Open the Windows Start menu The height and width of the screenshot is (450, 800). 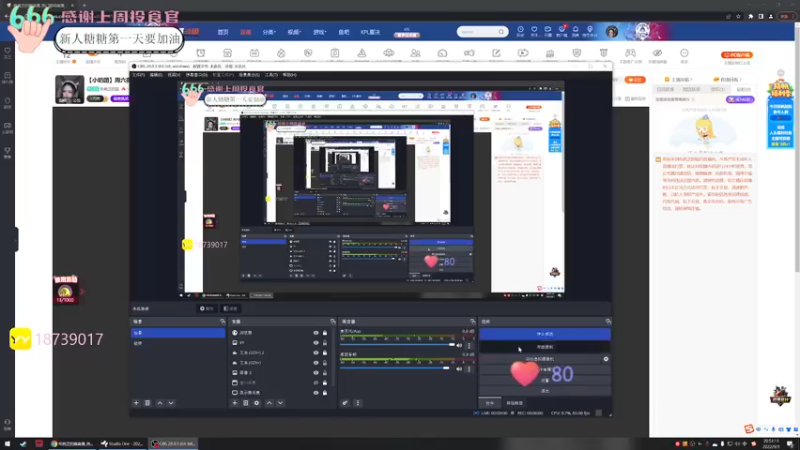[7, 444]
